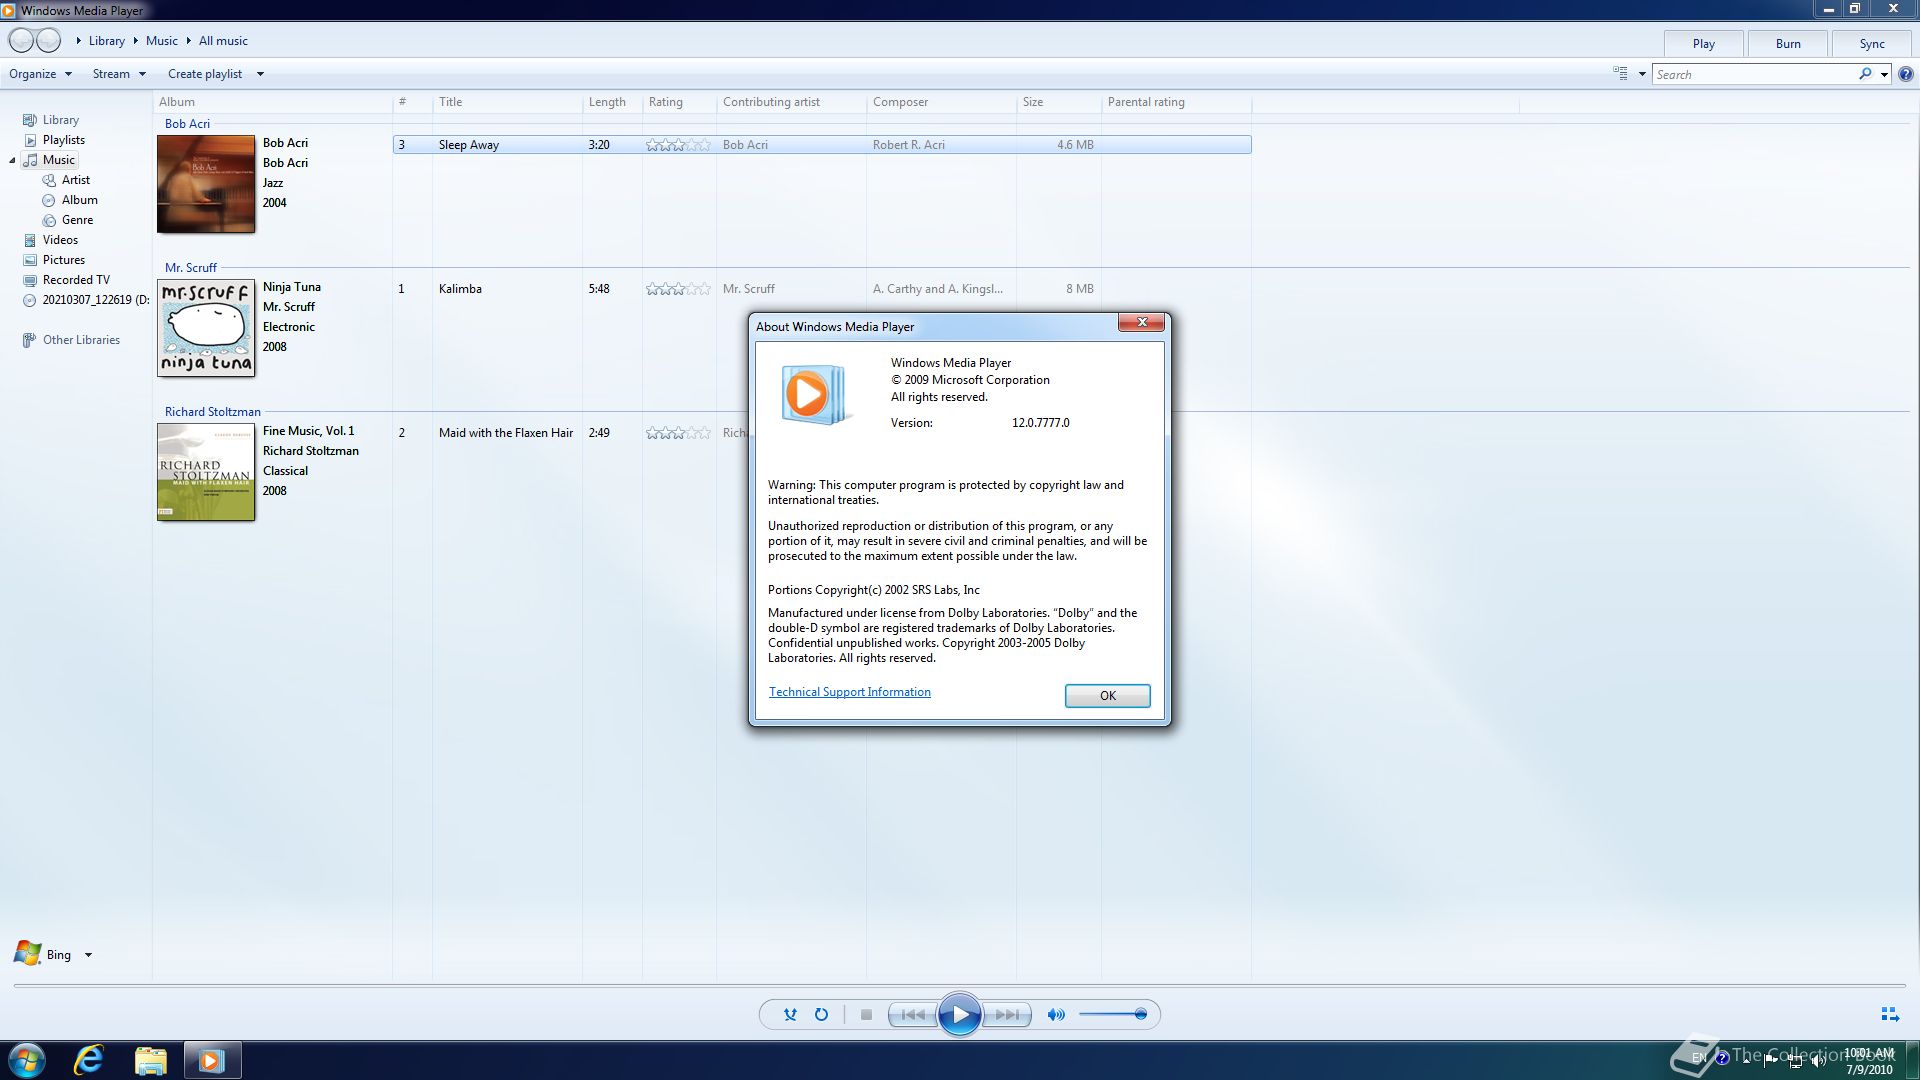This screenshot has height=1080, width=1920.
Task: Switch to Now Playing view icon
Action: pos(1890,1014)
